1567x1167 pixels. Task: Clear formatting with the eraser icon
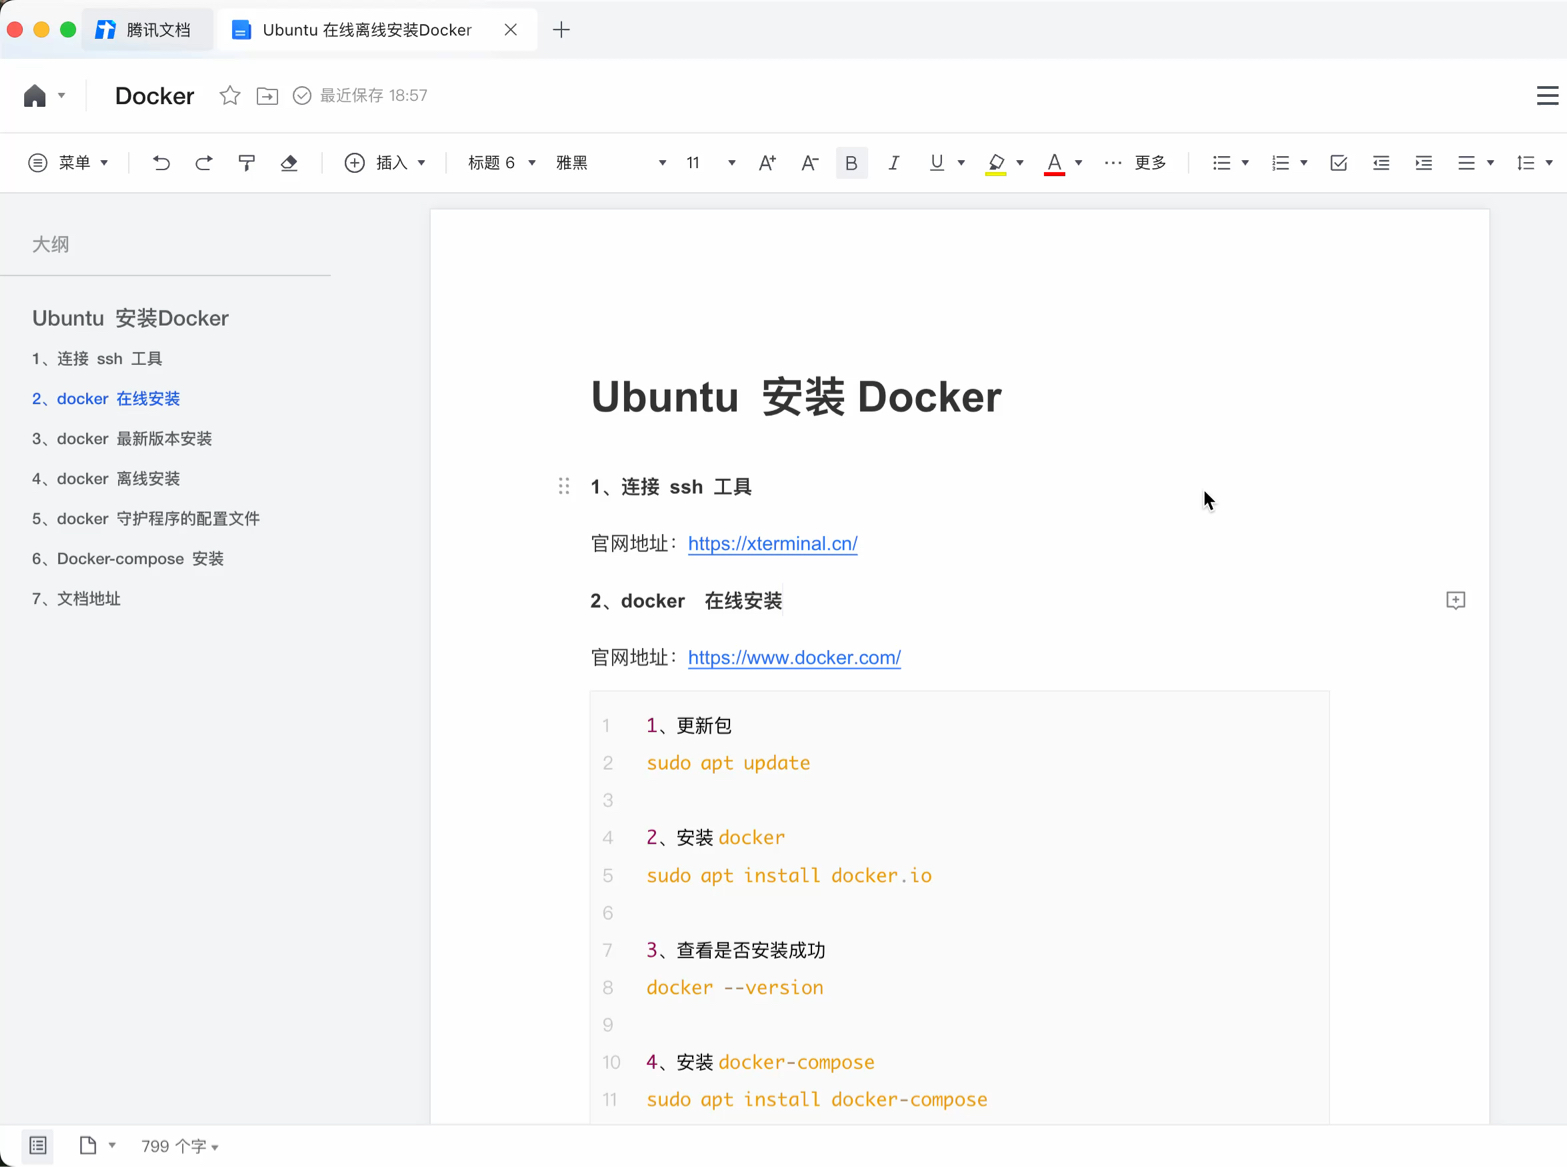tap(289, 163)
